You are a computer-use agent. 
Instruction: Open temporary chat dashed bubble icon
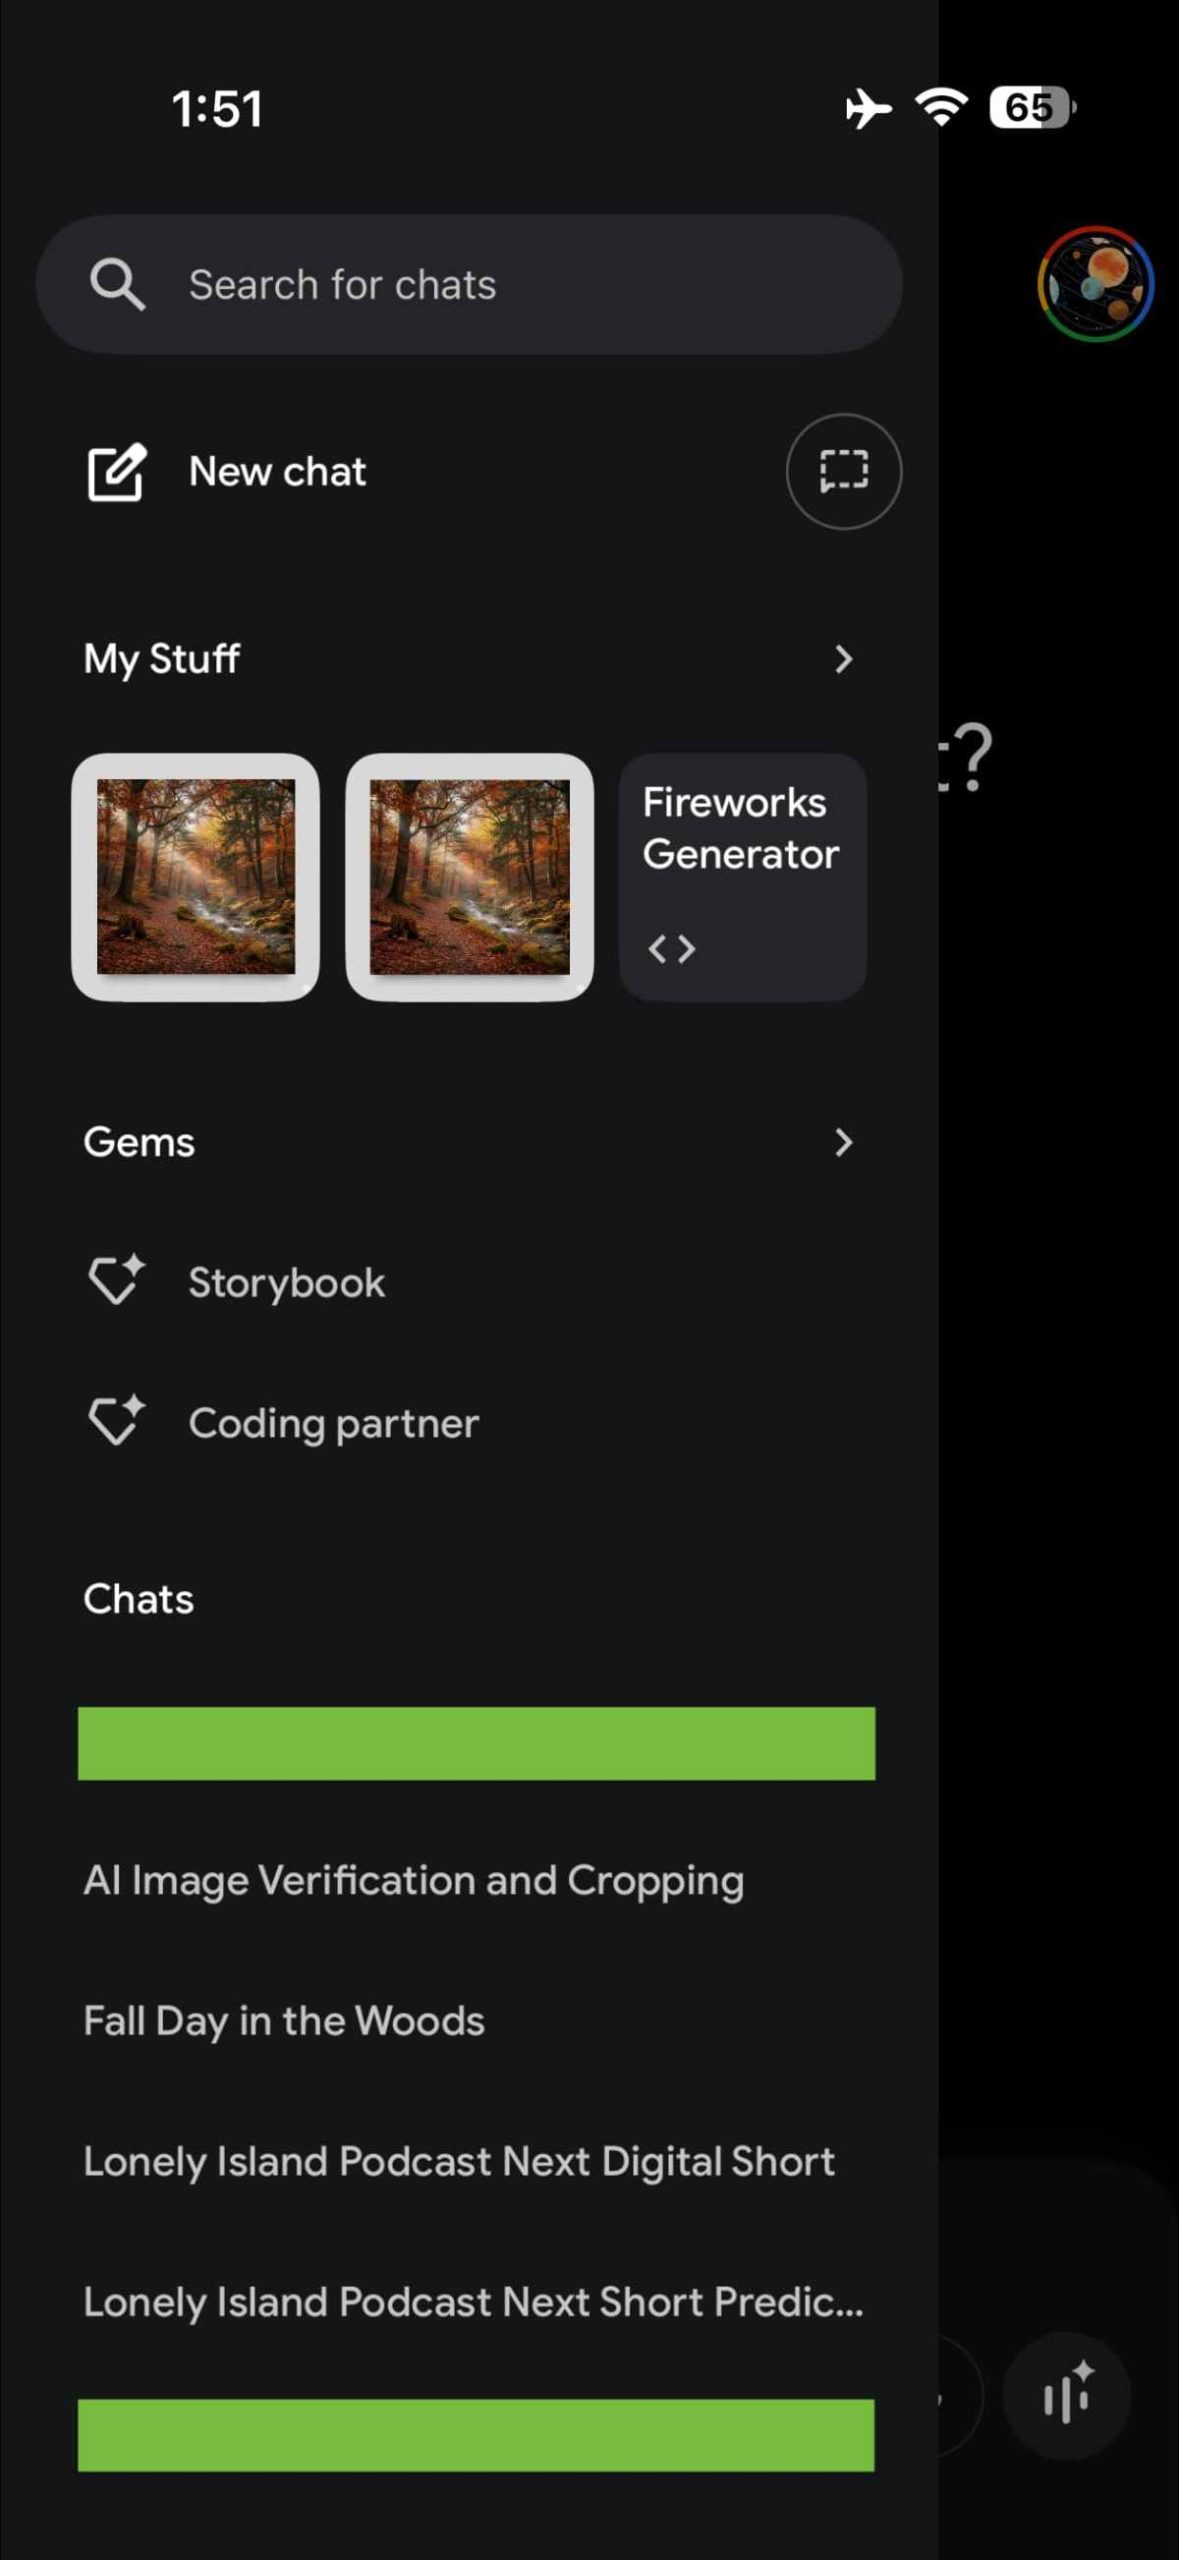[843, 471]
